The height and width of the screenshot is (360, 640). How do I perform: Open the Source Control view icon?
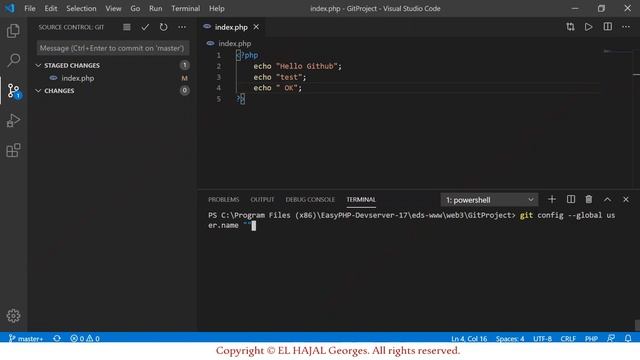14,91
